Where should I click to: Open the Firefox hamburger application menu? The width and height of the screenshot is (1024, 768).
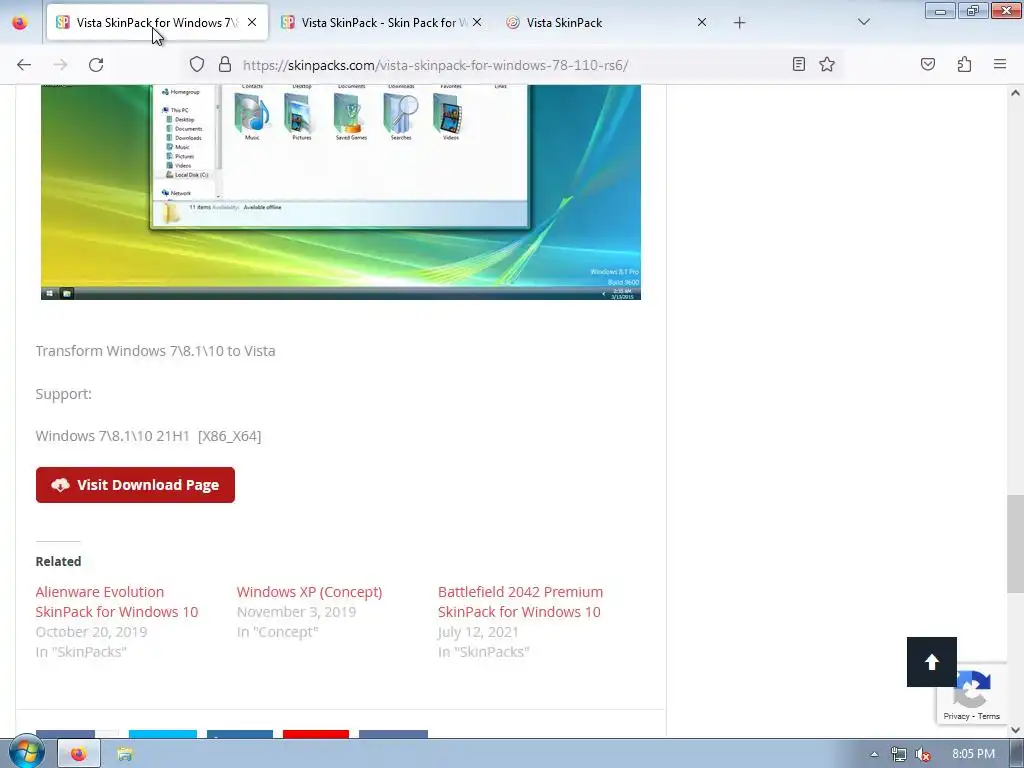(x=1000, y=64)
